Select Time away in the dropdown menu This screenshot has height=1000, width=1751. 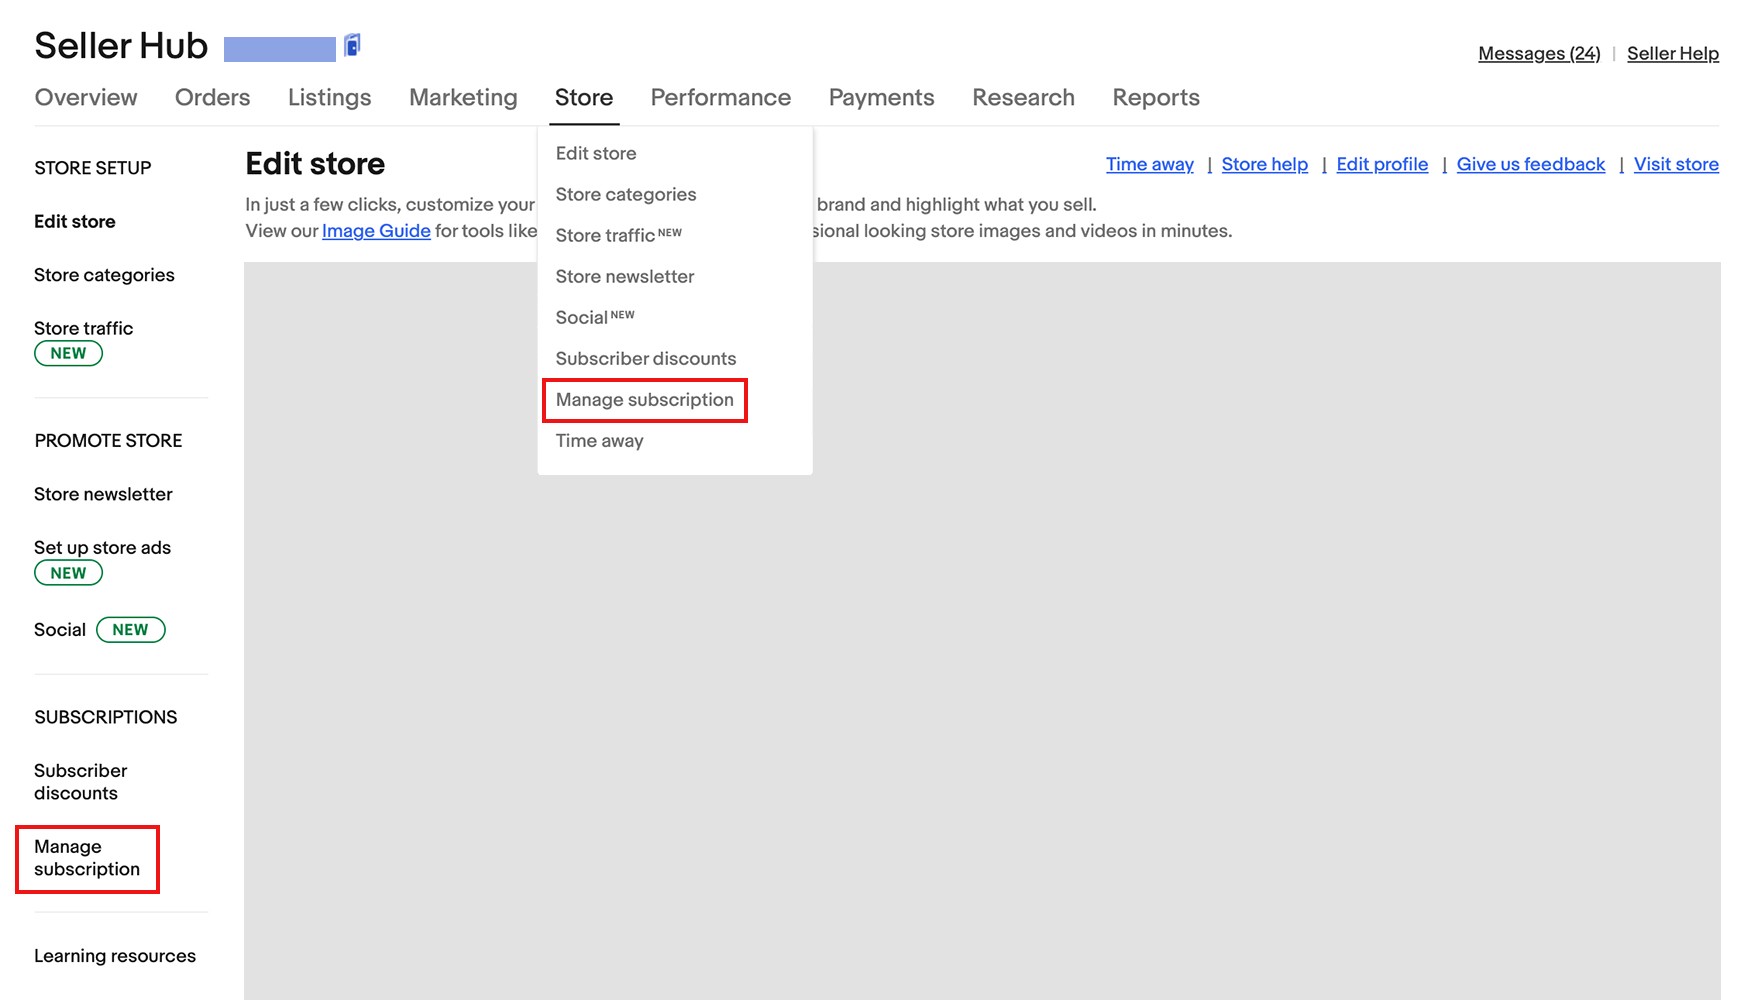coord(599,441)
